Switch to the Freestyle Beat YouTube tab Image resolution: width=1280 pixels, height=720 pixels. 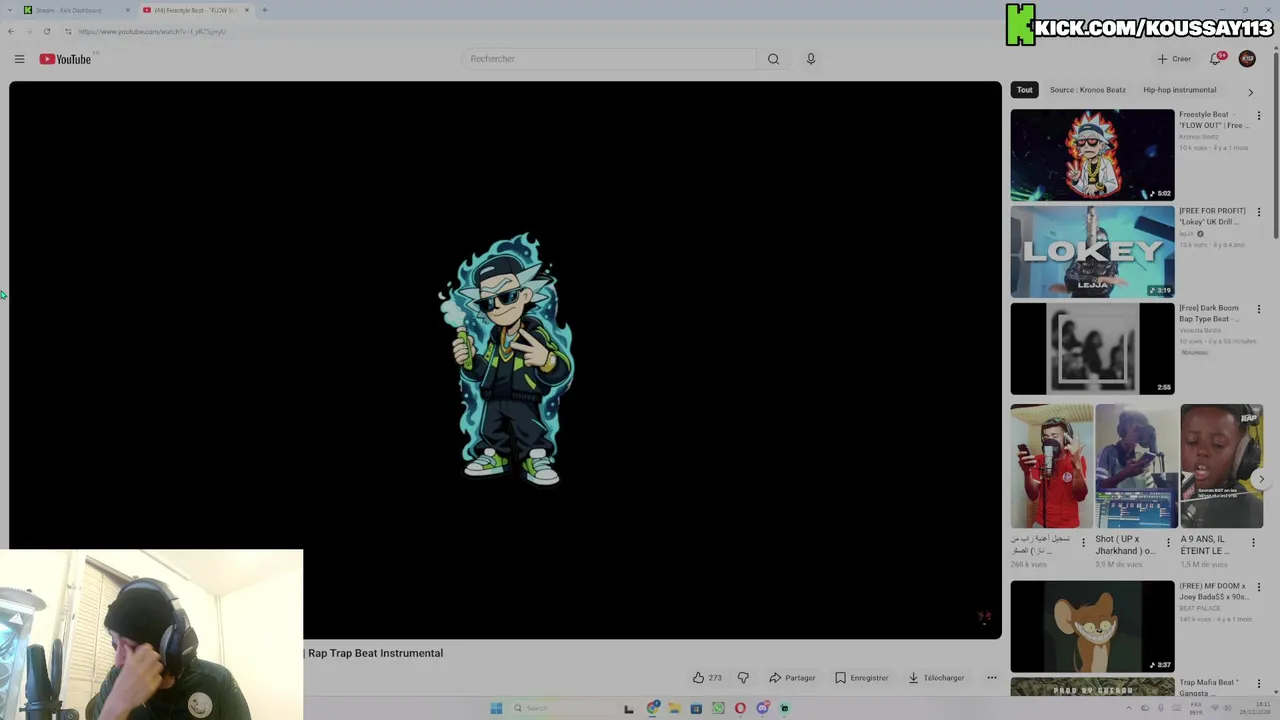point(196,10)
